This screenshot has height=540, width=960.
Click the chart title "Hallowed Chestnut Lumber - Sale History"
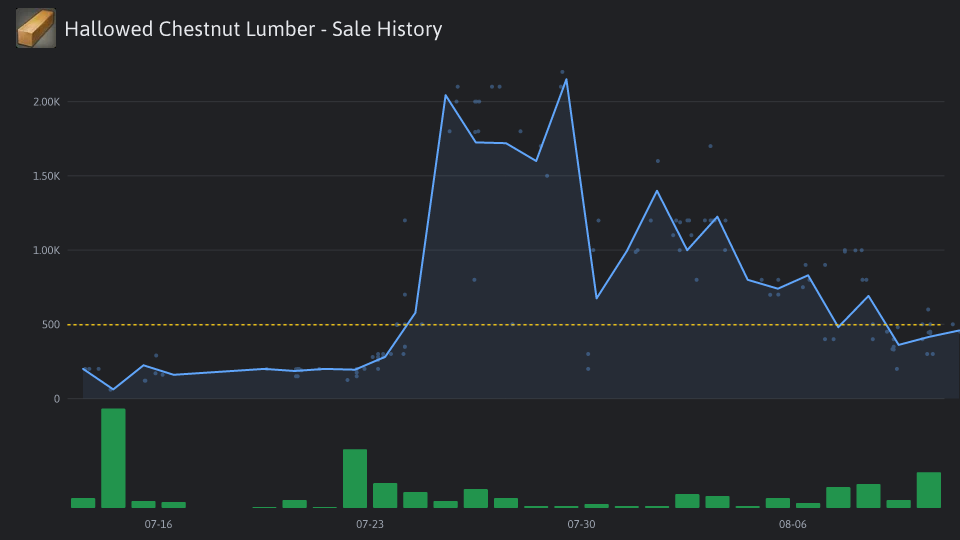pyautogui.click(x=253, y=29)
